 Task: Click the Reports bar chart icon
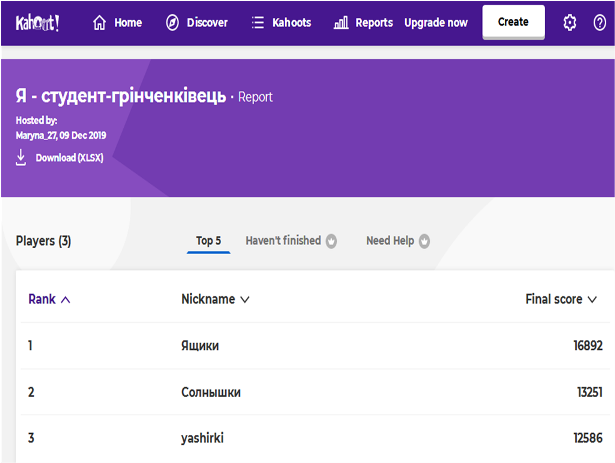(x=341, y=22)
